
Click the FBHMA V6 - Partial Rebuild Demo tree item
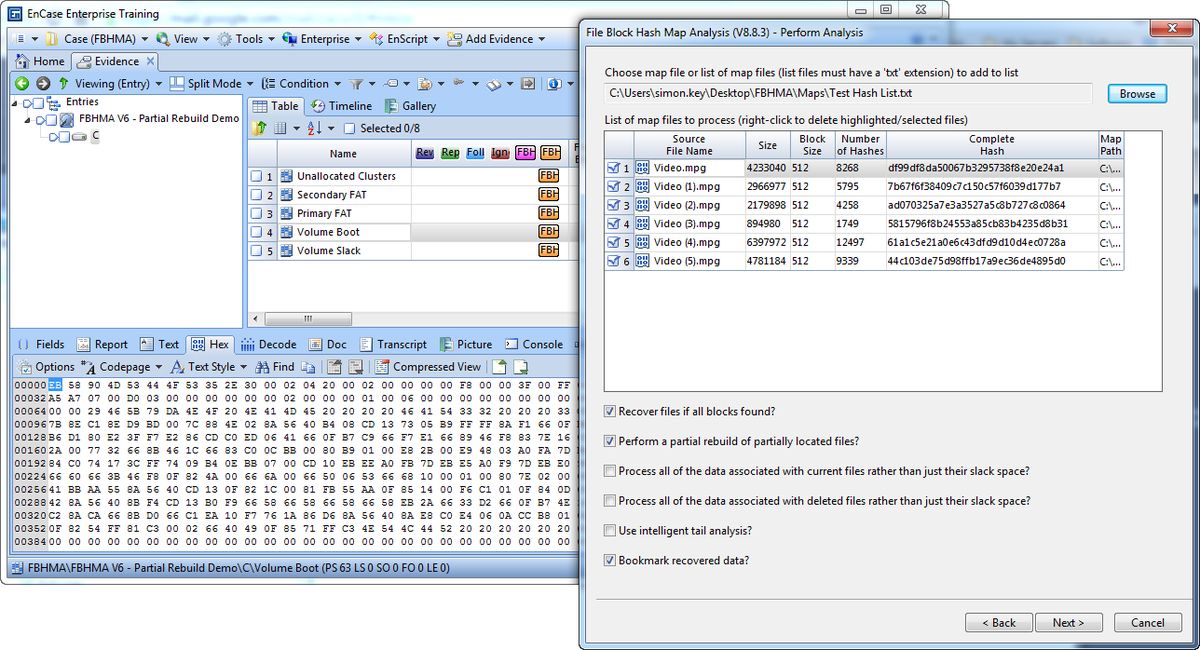(159, 118)
